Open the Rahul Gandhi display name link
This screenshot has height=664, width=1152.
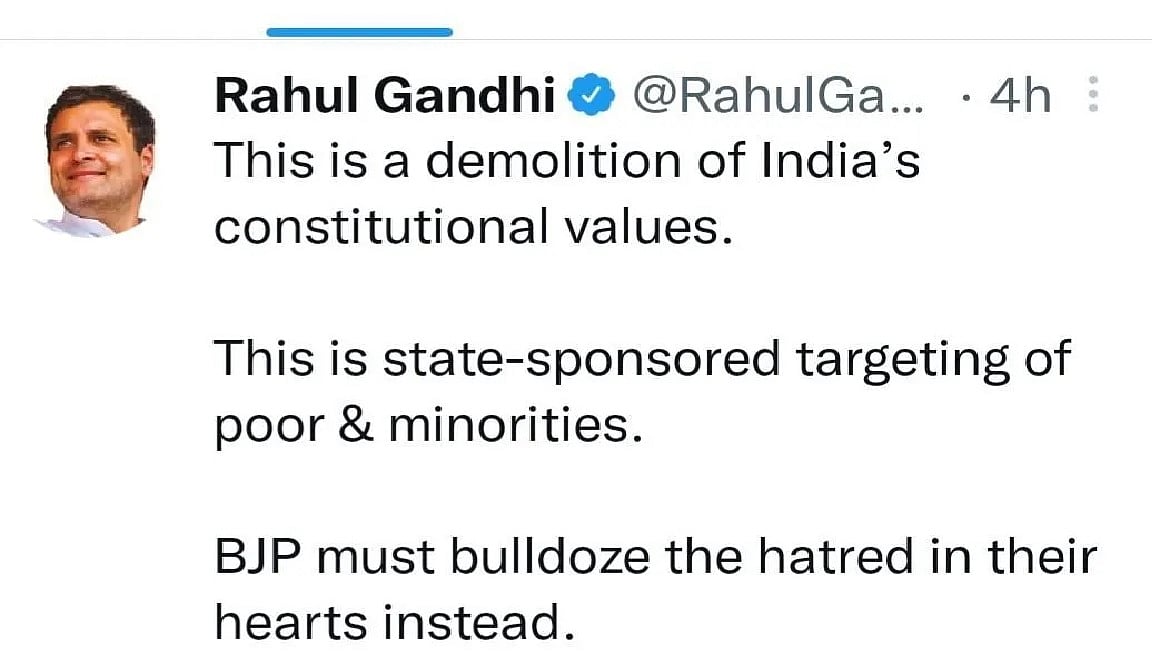385,96
